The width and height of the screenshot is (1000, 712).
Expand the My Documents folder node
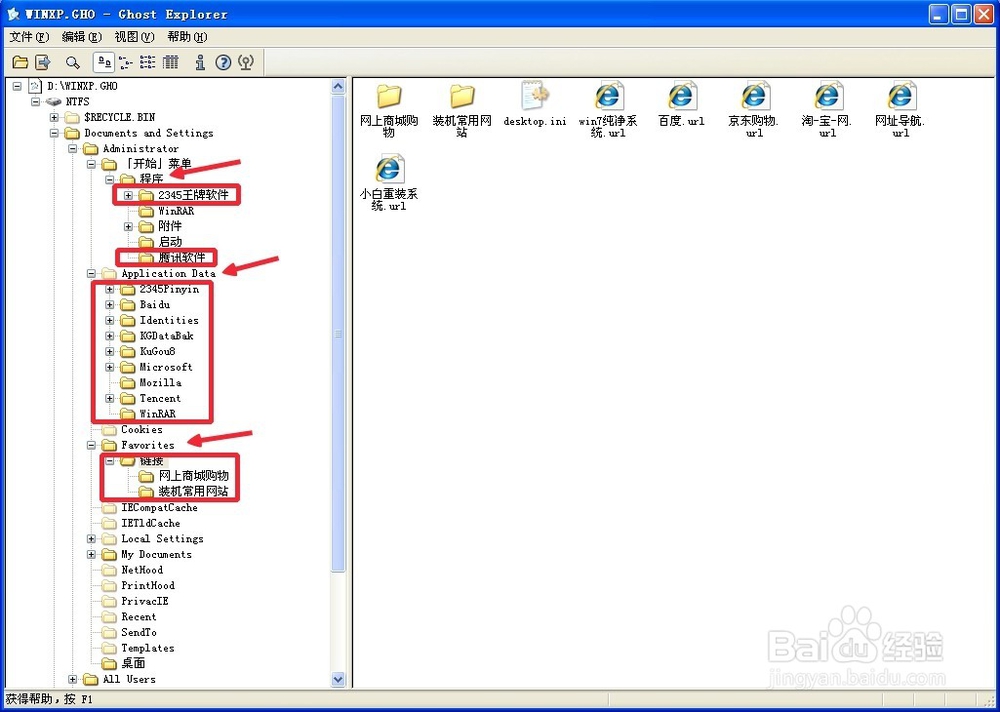point(91,554)
